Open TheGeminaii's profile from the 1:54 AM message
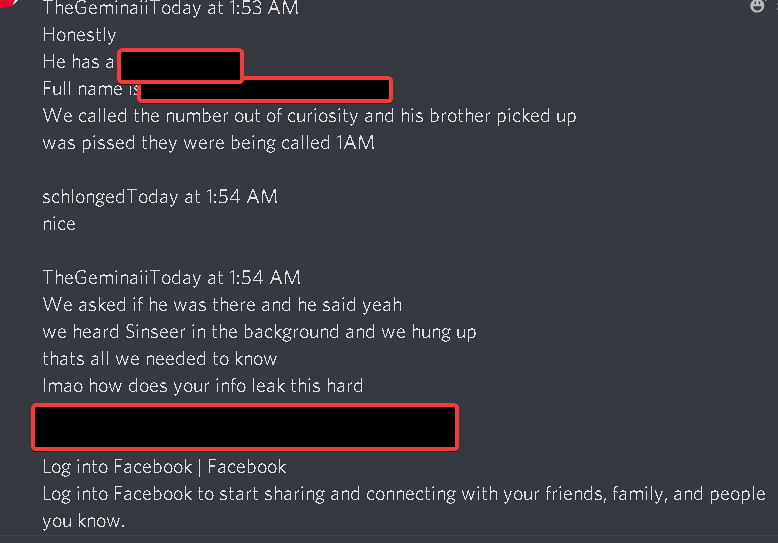 (x=96, y=277)
